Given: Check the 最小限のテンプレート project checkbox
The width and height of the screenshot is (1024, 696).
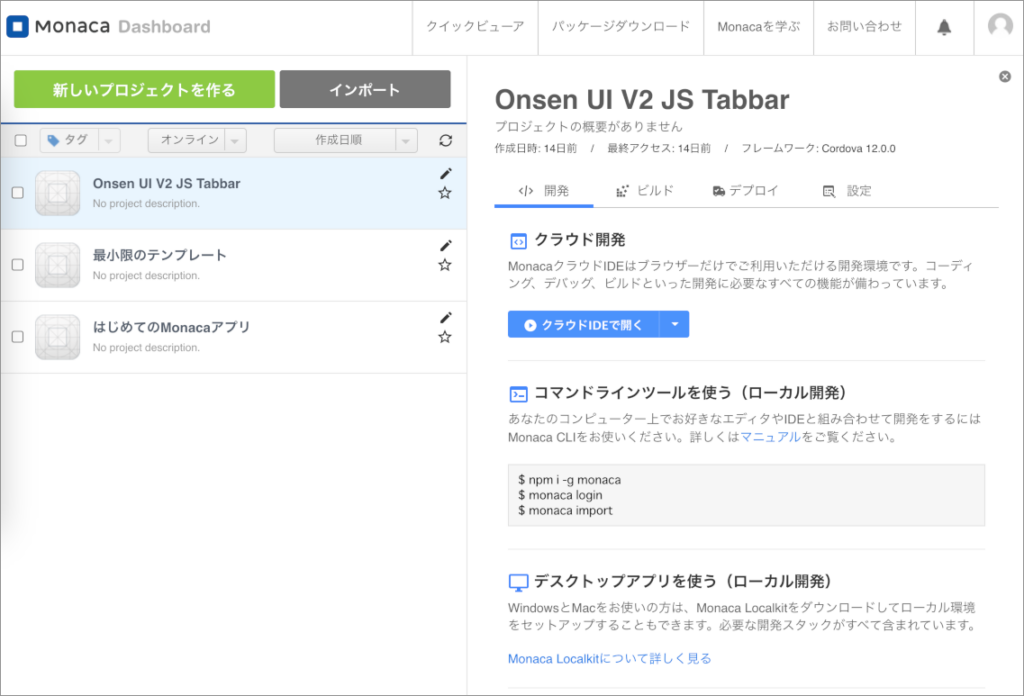Looking at the screenshot, I should 18,265.
